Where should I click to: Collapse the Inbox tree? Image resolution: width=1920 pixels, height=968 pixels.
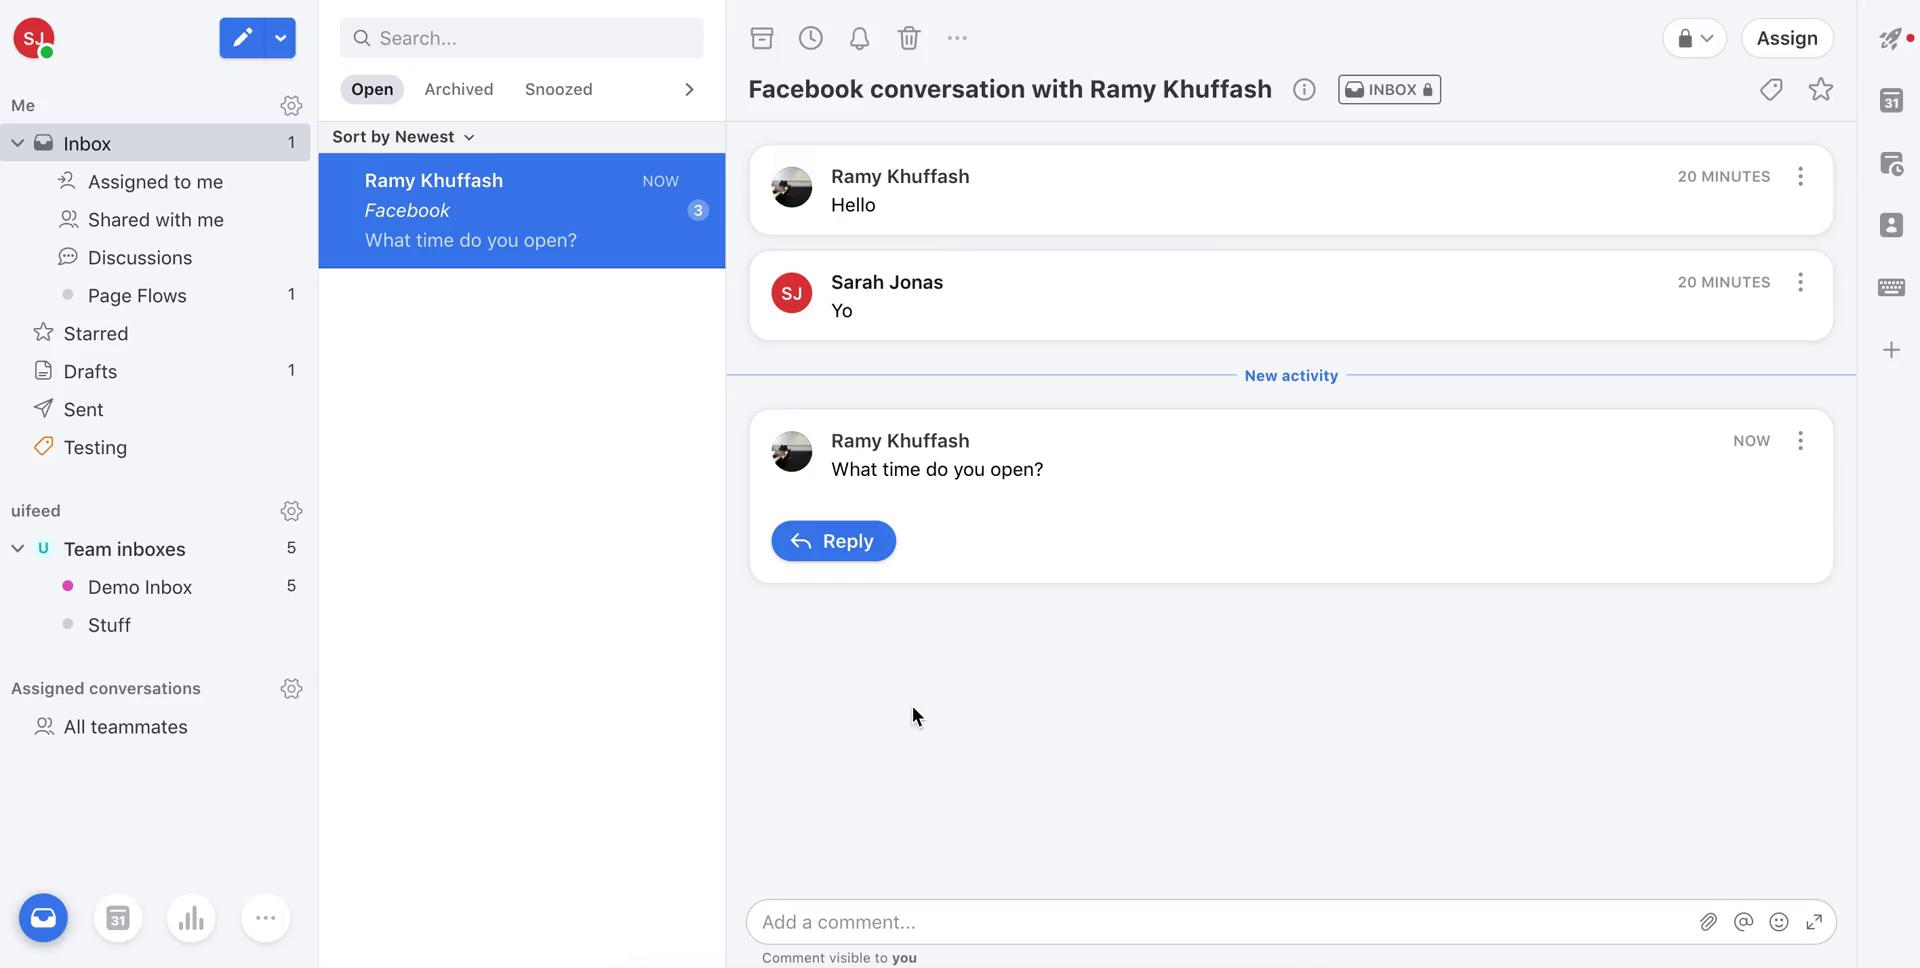point(17,144)
